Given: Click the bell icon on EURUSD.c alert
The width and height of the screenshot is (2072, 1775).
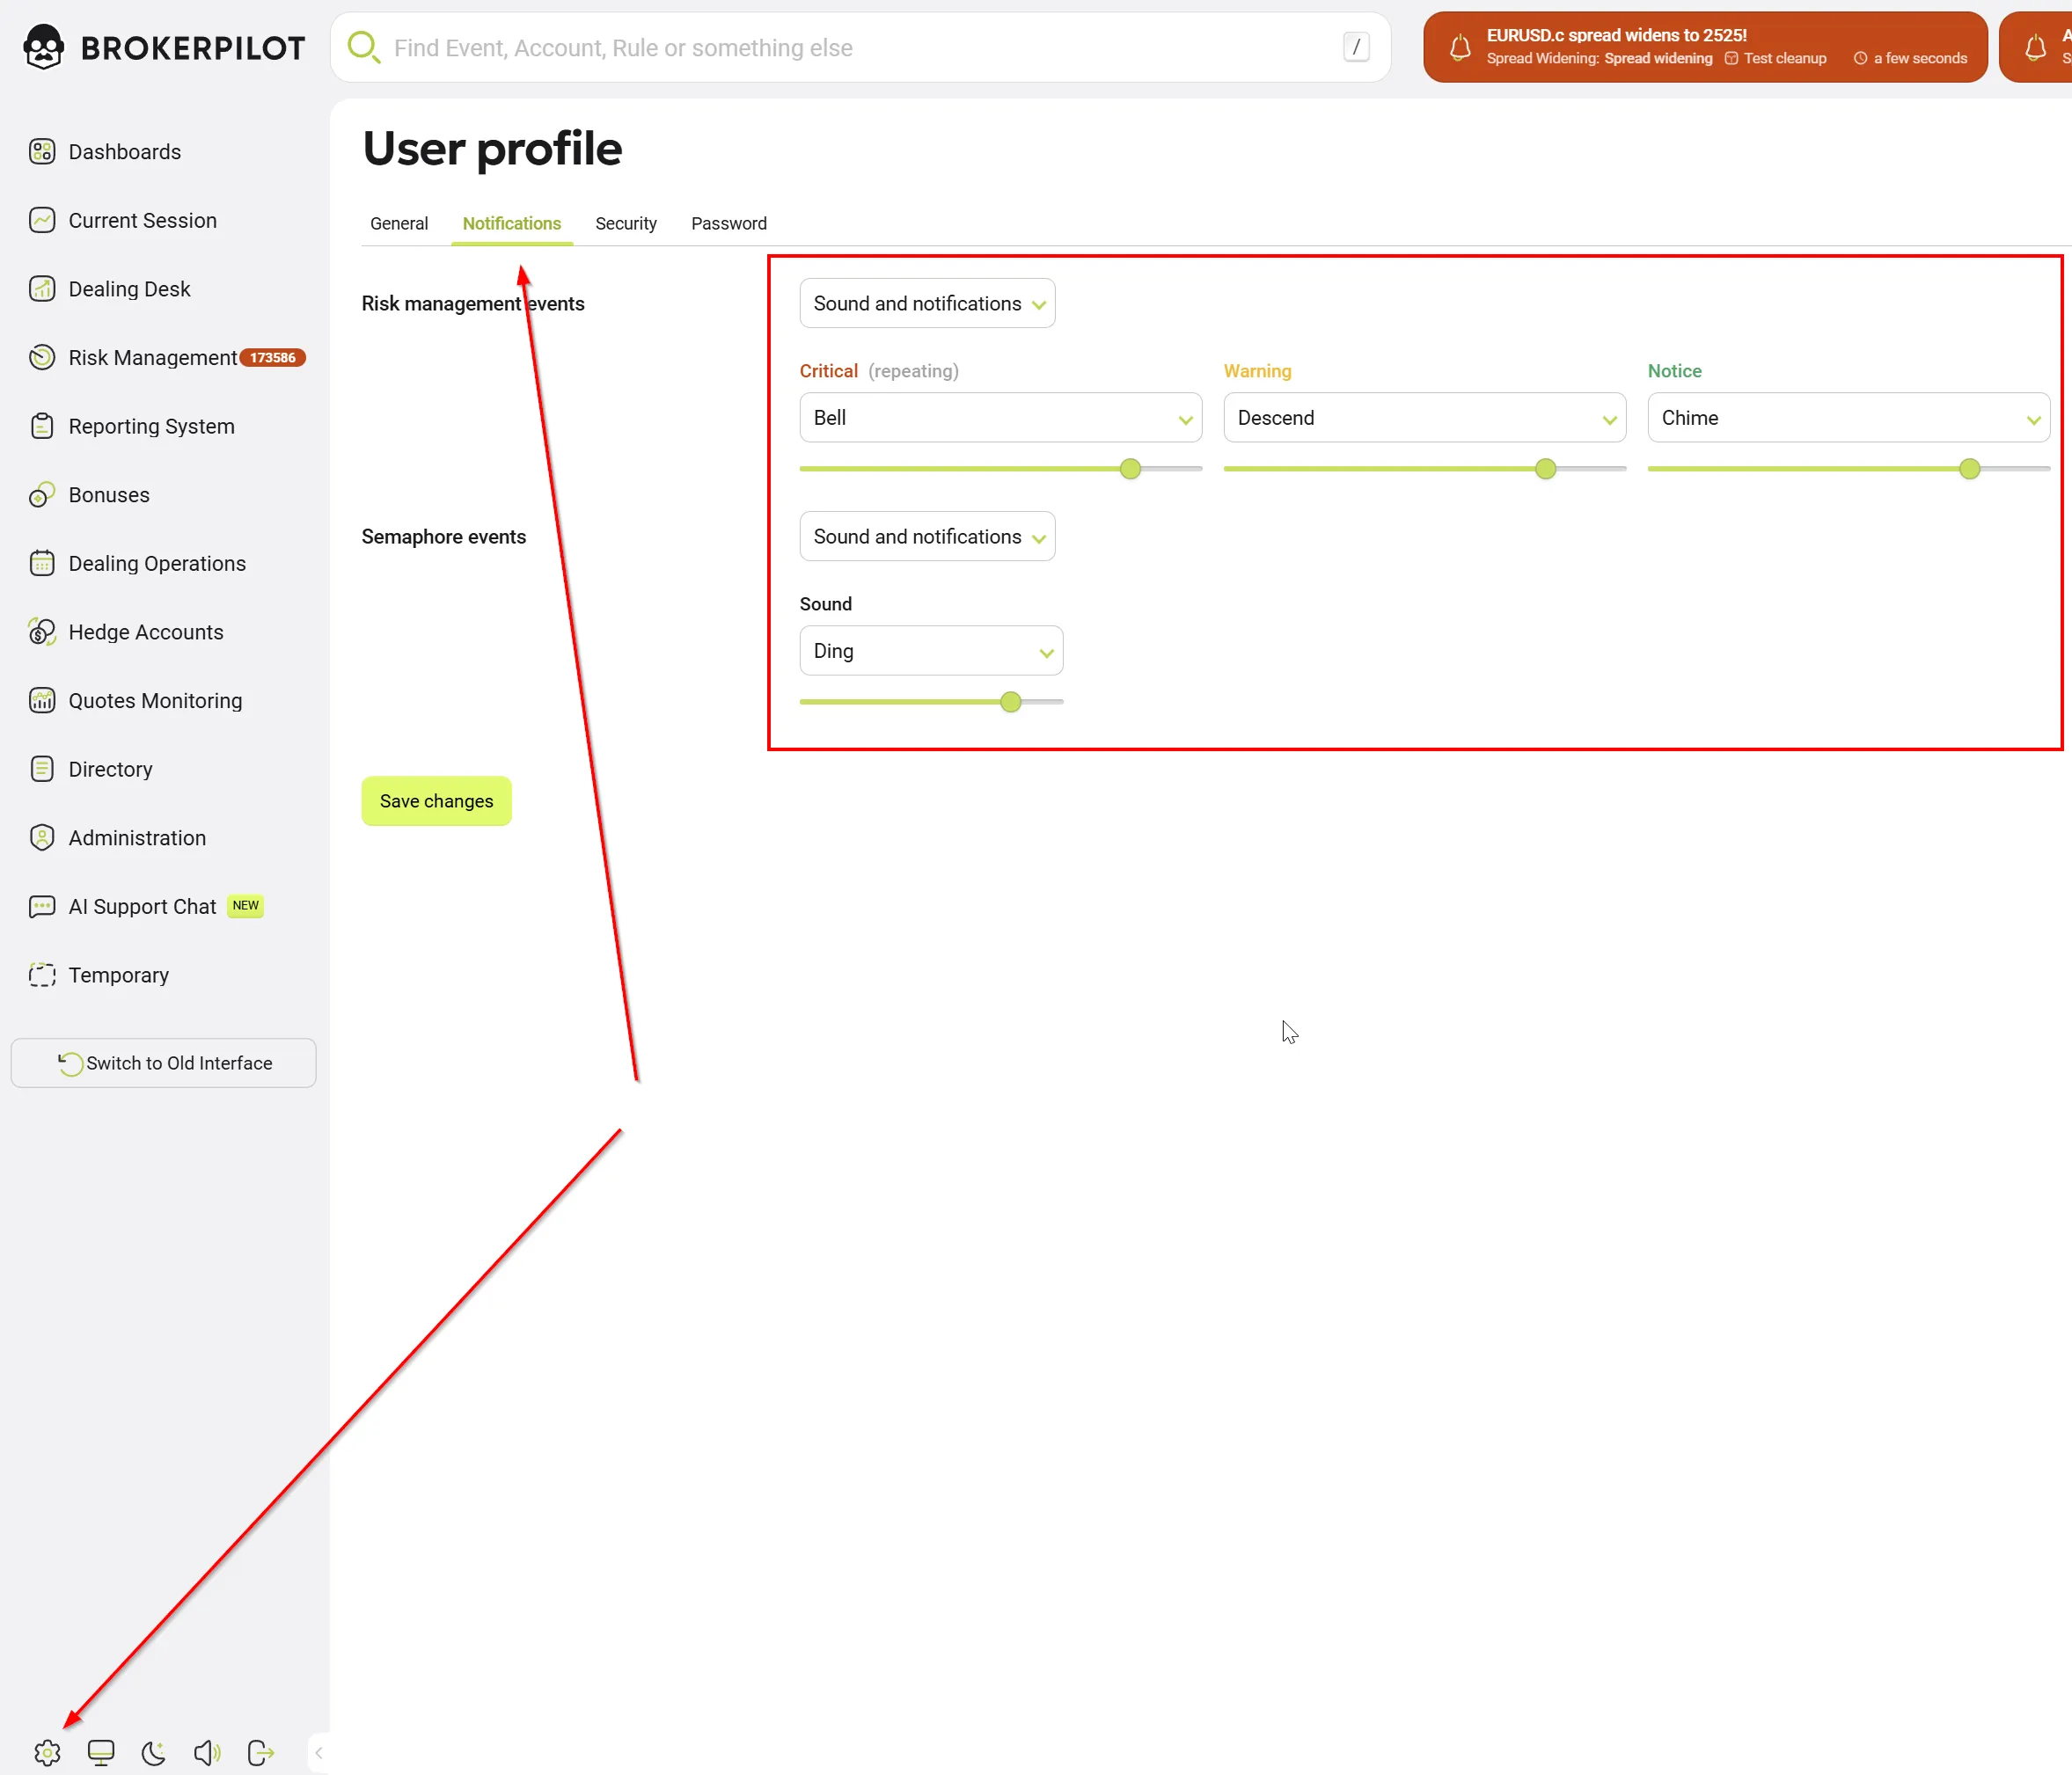Looking at the screenshot, I should point(1460,47).
